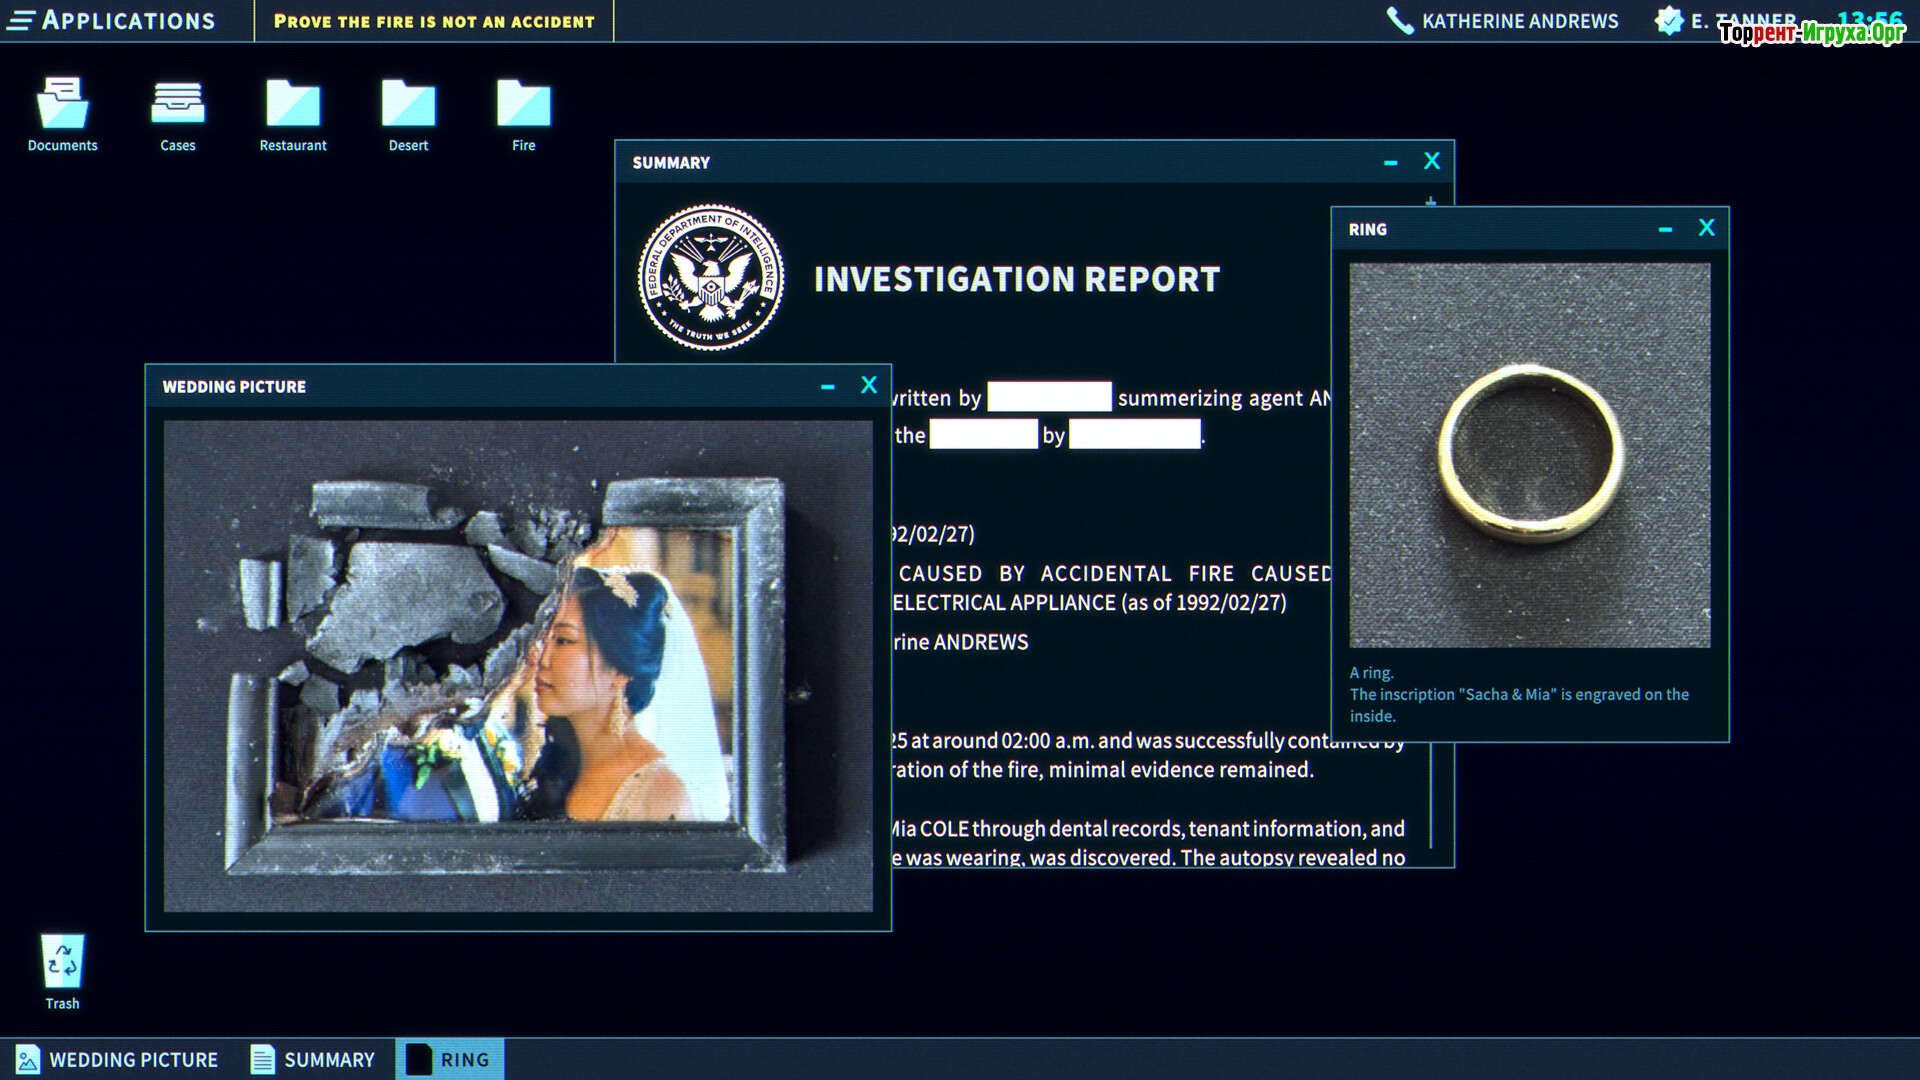This screenshot has height=1080, width=1920.
Task: Switch to Wedding Picture in taskbar
Action: point(118,1059)
